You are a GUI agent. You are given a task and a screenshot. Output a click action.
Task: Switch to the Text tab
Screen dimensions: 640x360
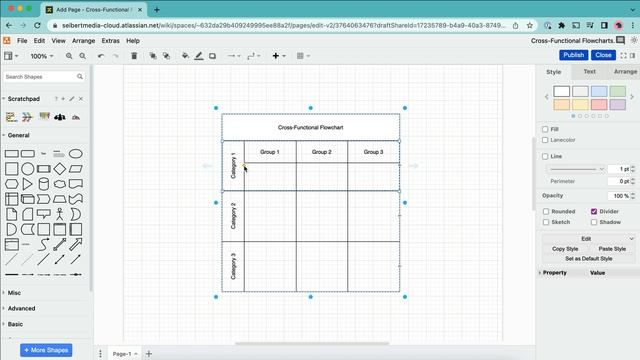(x=589, y=71)
